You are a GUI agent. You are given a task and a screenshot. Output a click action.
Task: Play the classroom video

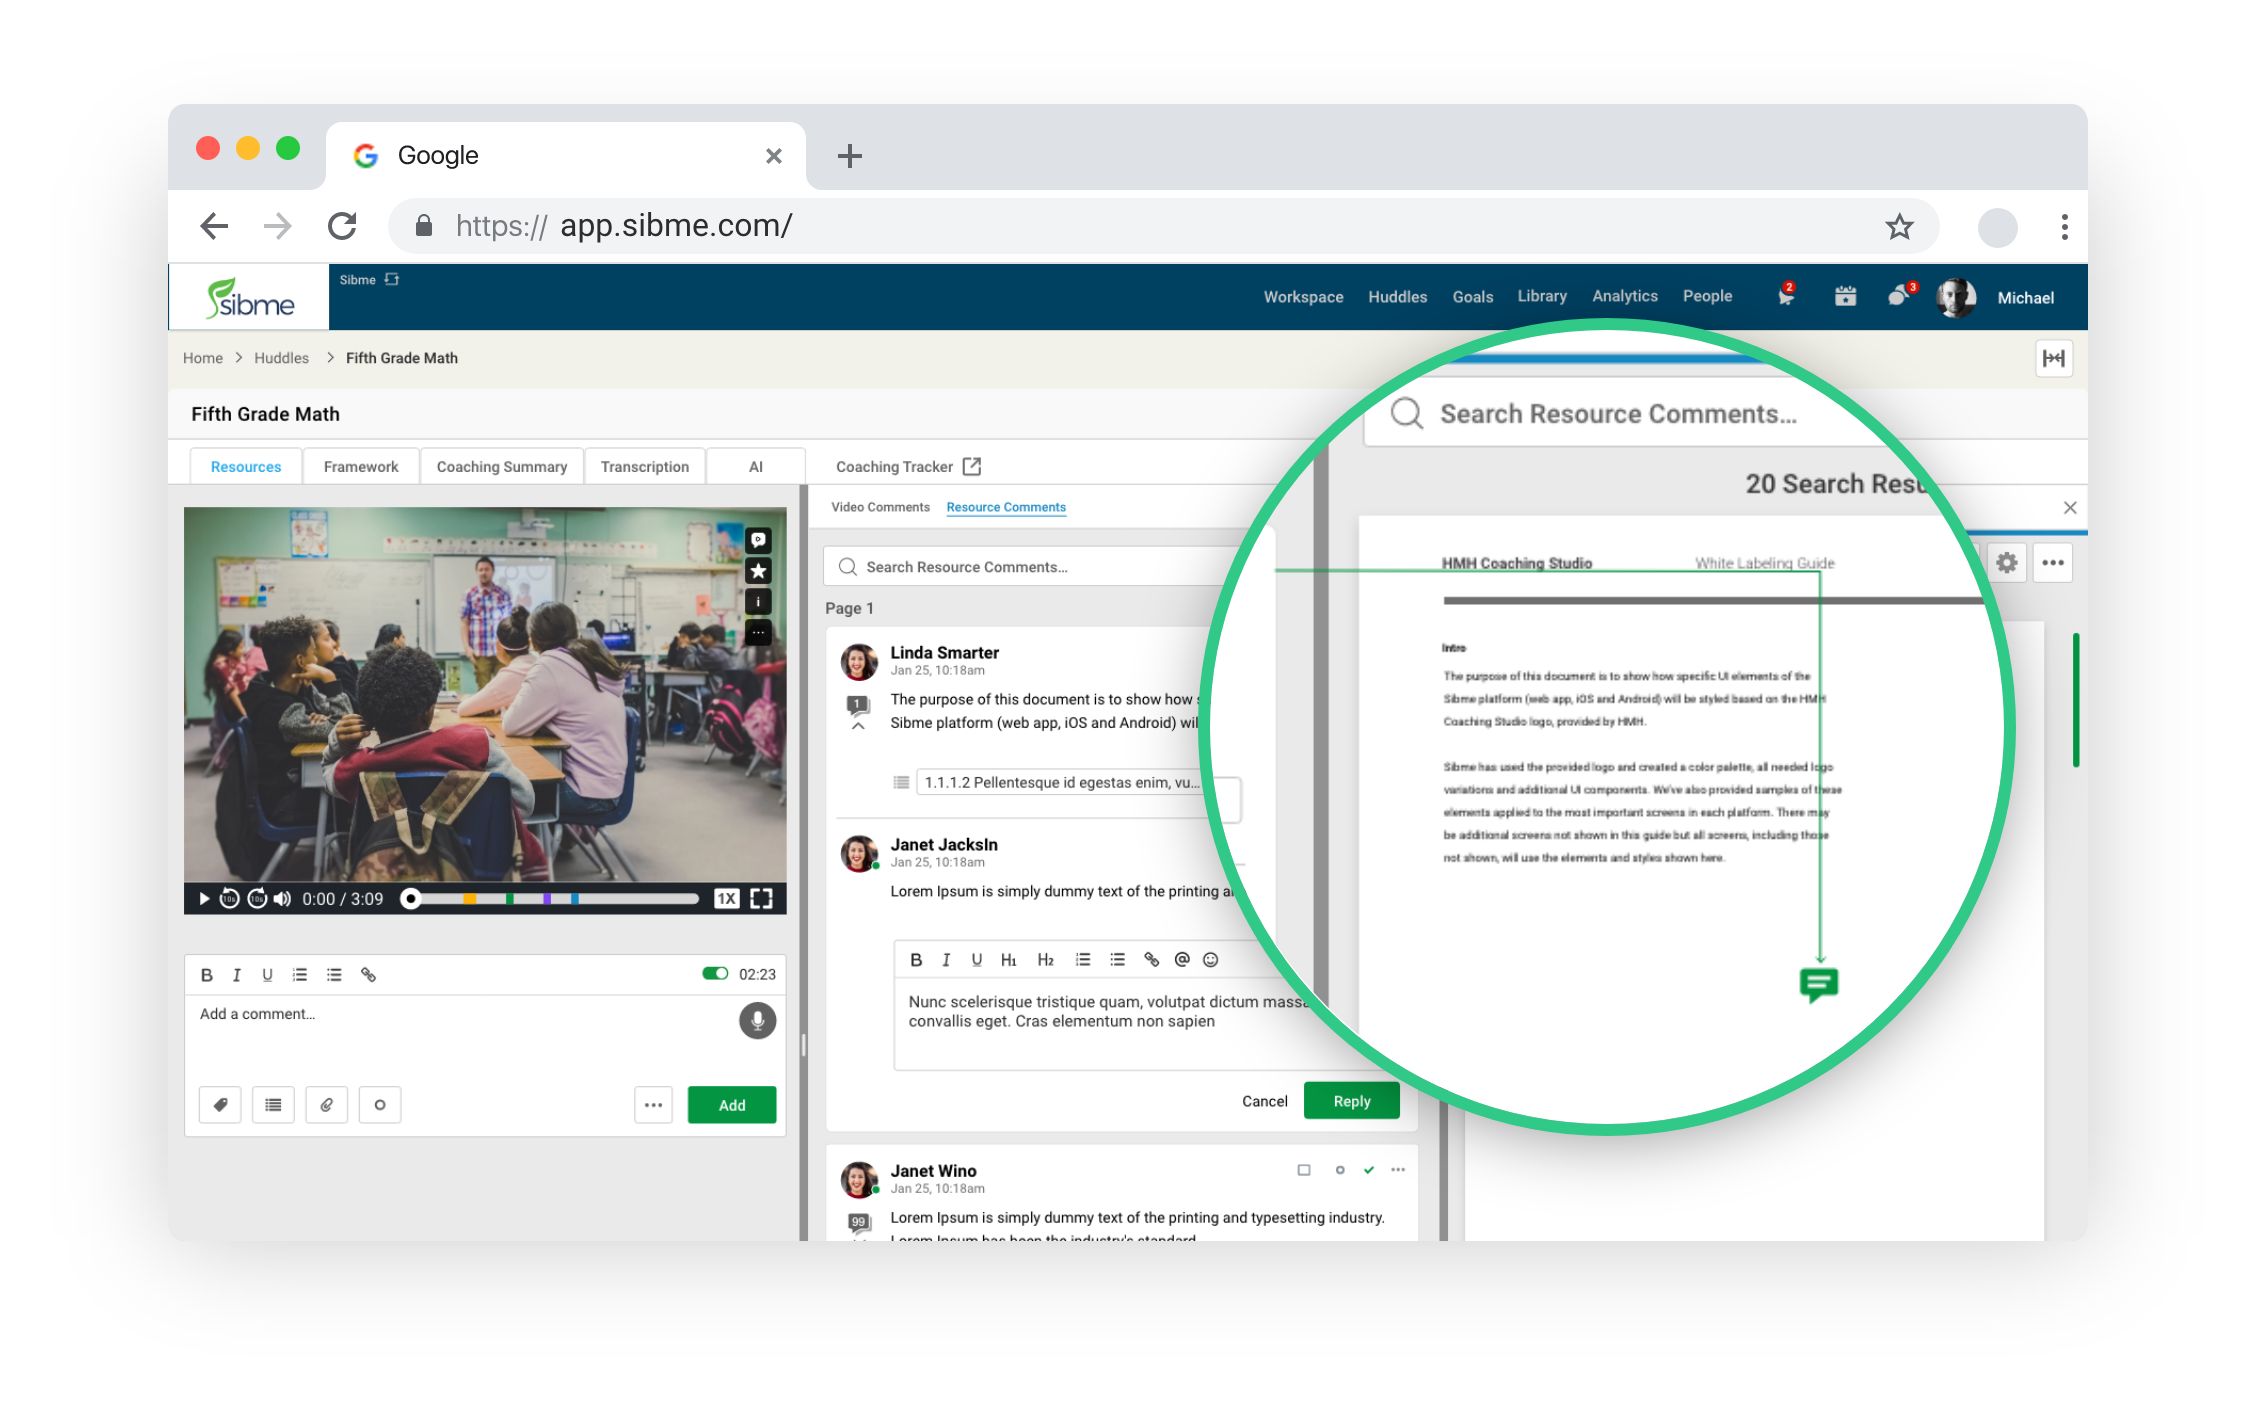204,898
